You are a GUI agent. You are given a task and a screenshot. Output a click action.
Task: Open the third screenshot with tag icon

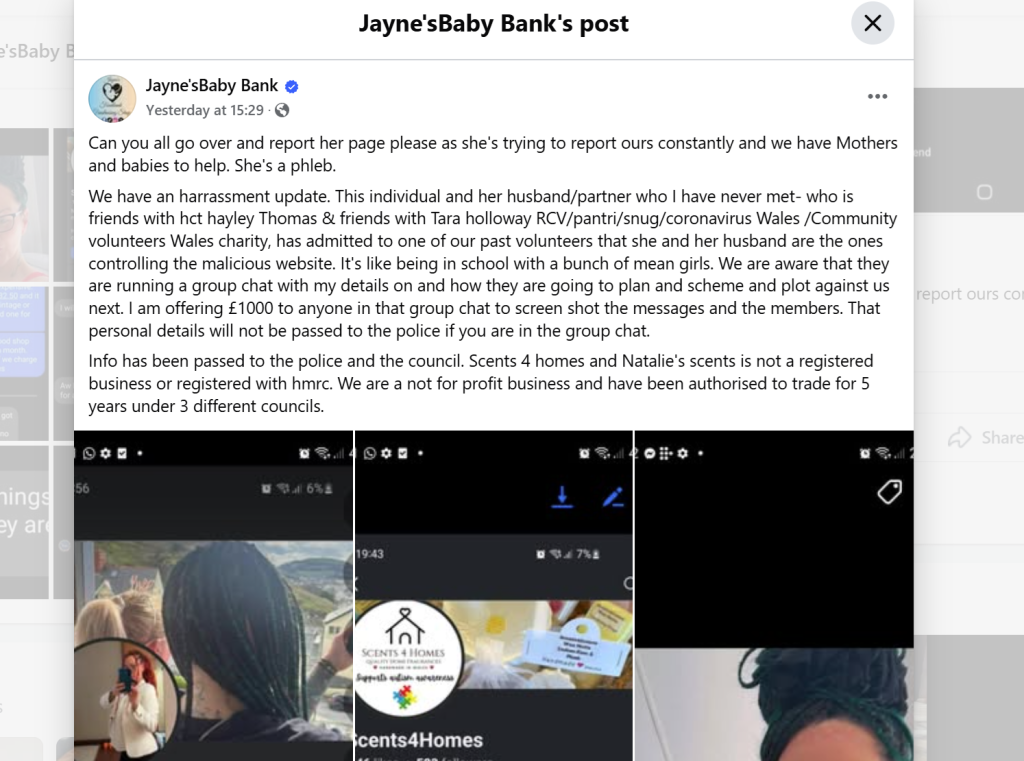tap(774, 596)
